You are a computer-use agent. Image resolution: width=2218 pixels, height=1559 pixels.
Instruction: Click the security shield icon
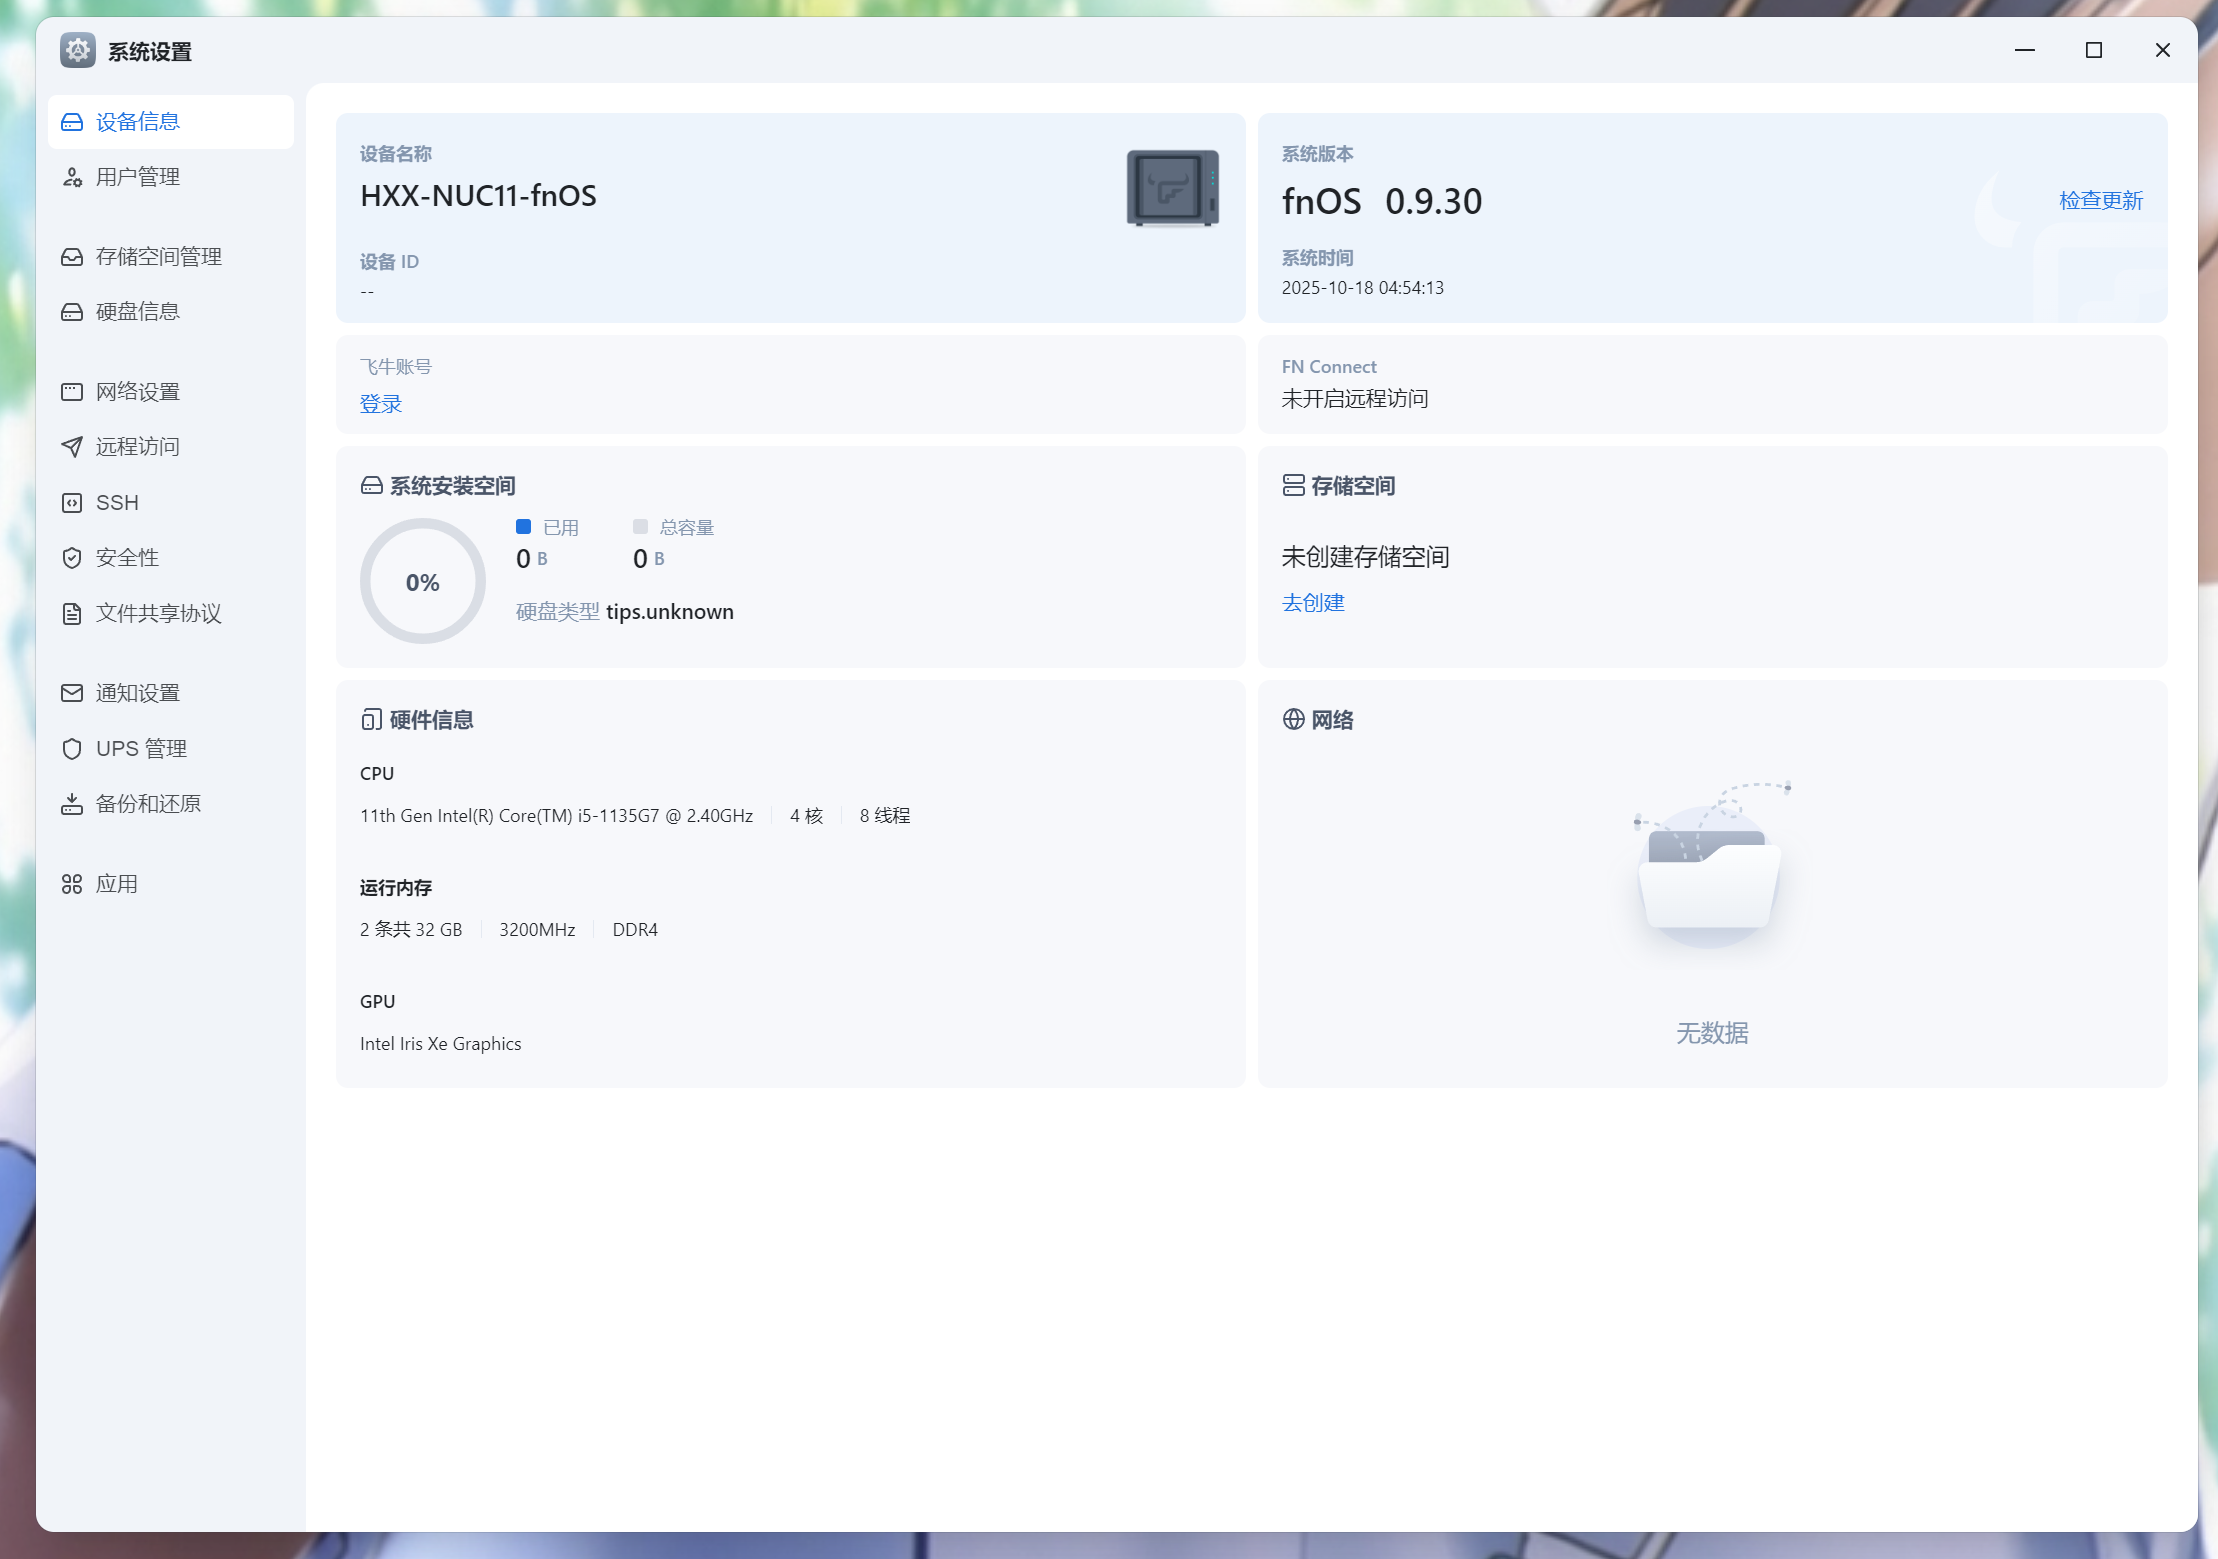[72, 558]
